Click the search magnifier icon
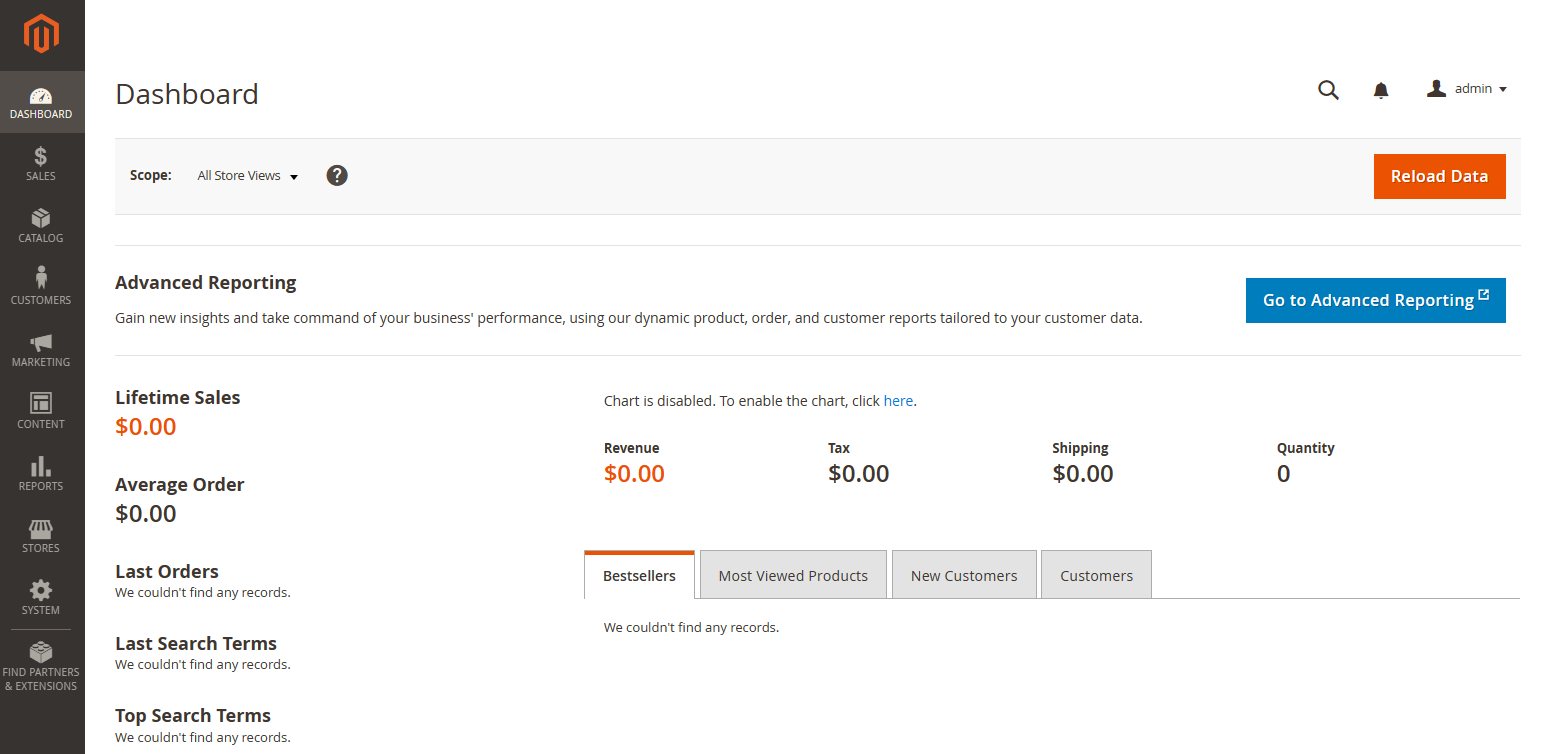Image resolution: width=1544 pixels, height=754 pixels. [1328, 90]
